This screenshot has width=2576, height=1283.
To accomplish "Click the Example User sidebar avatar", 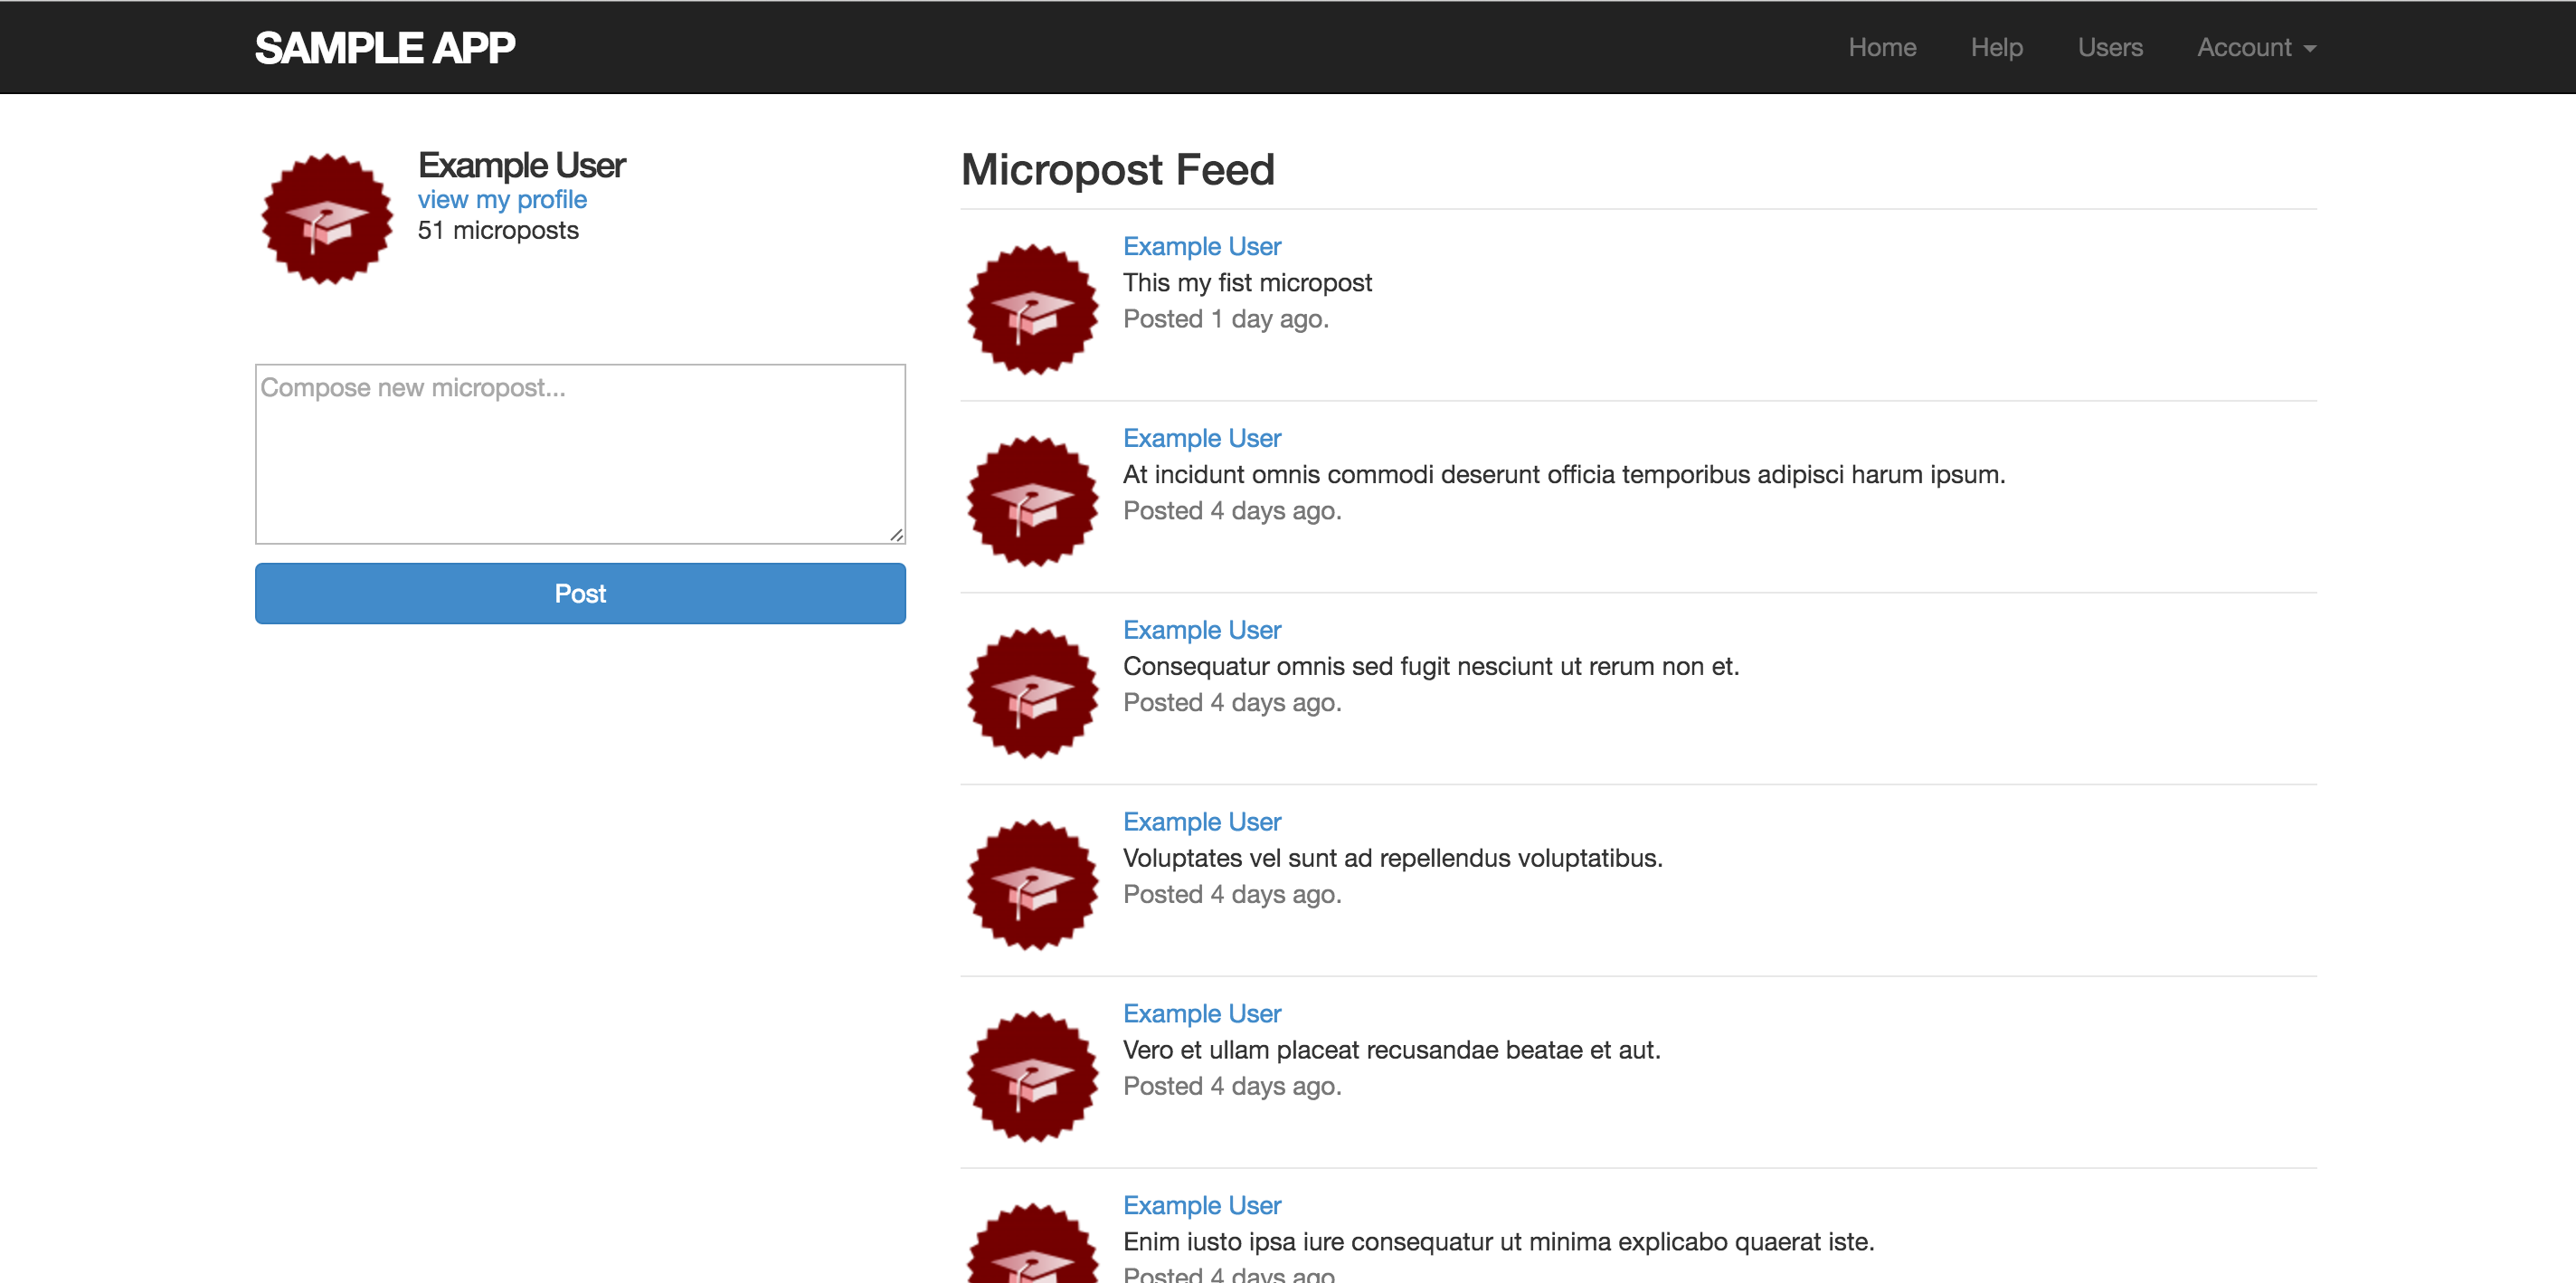I will click(x=327, y=218).
